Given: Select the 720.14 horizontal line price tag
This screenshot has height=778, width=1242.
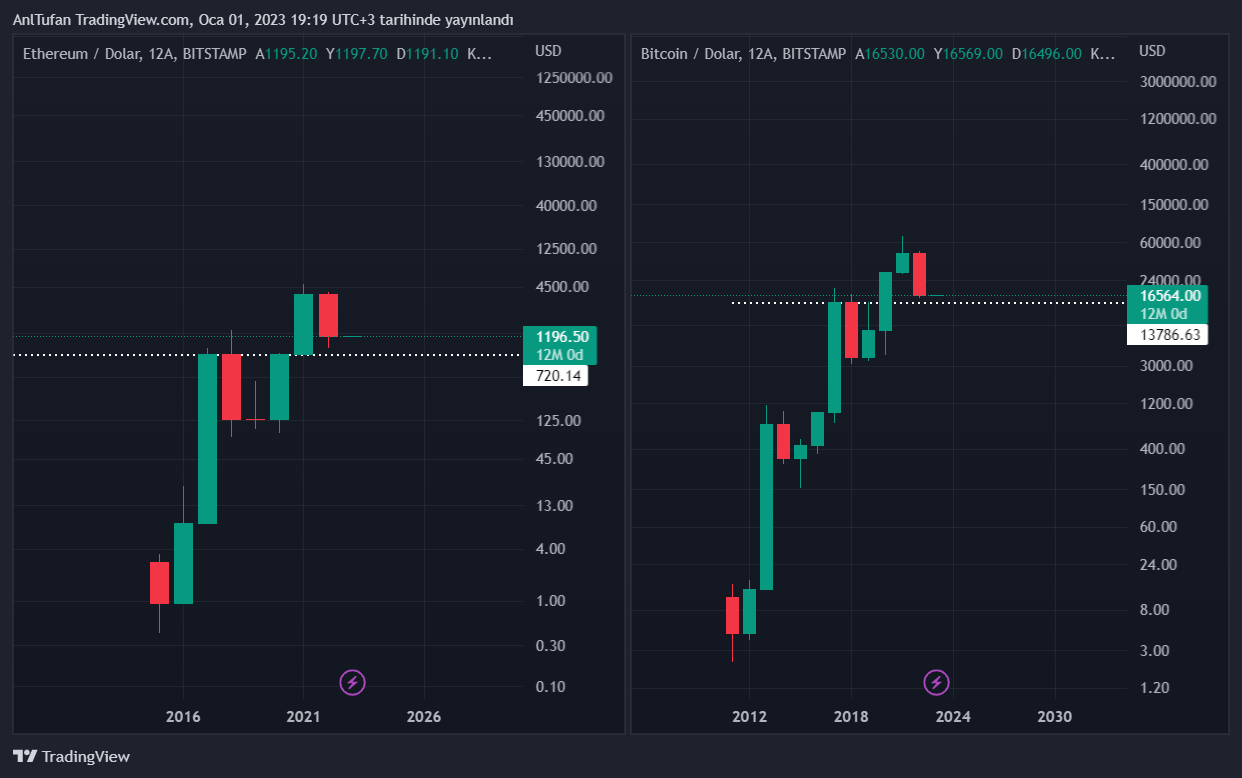Looking at the screenshot, I should (555, 376).
